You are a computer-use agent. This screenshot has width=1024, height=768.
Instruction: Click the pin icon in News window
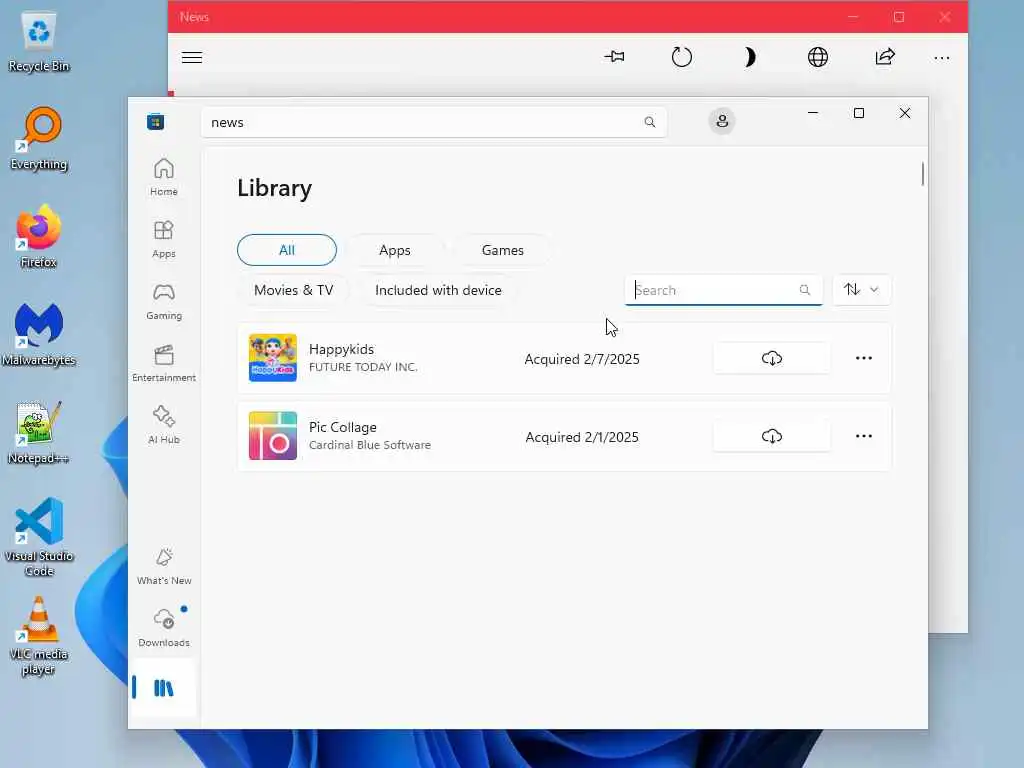[614, 57]
